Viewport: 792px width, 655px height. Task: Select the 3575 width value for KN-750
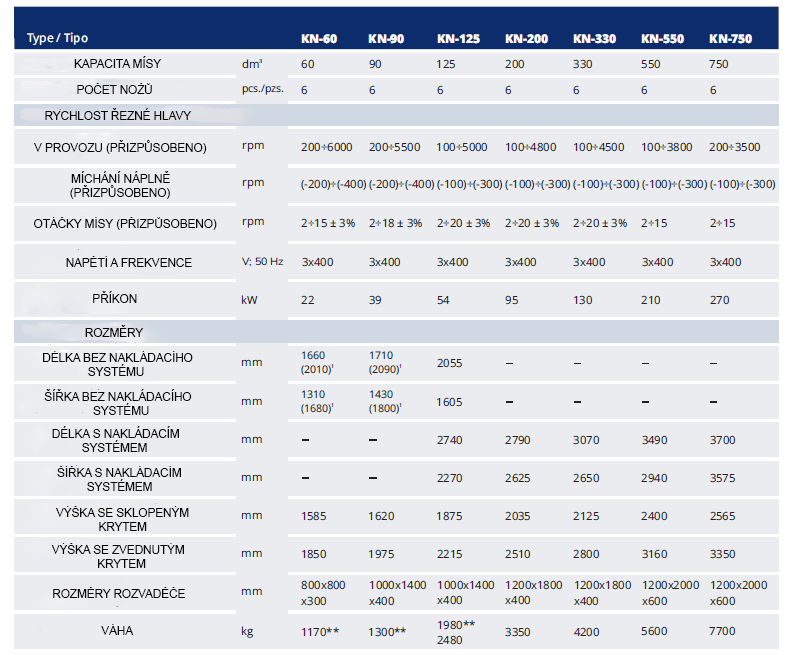point(722,477)
